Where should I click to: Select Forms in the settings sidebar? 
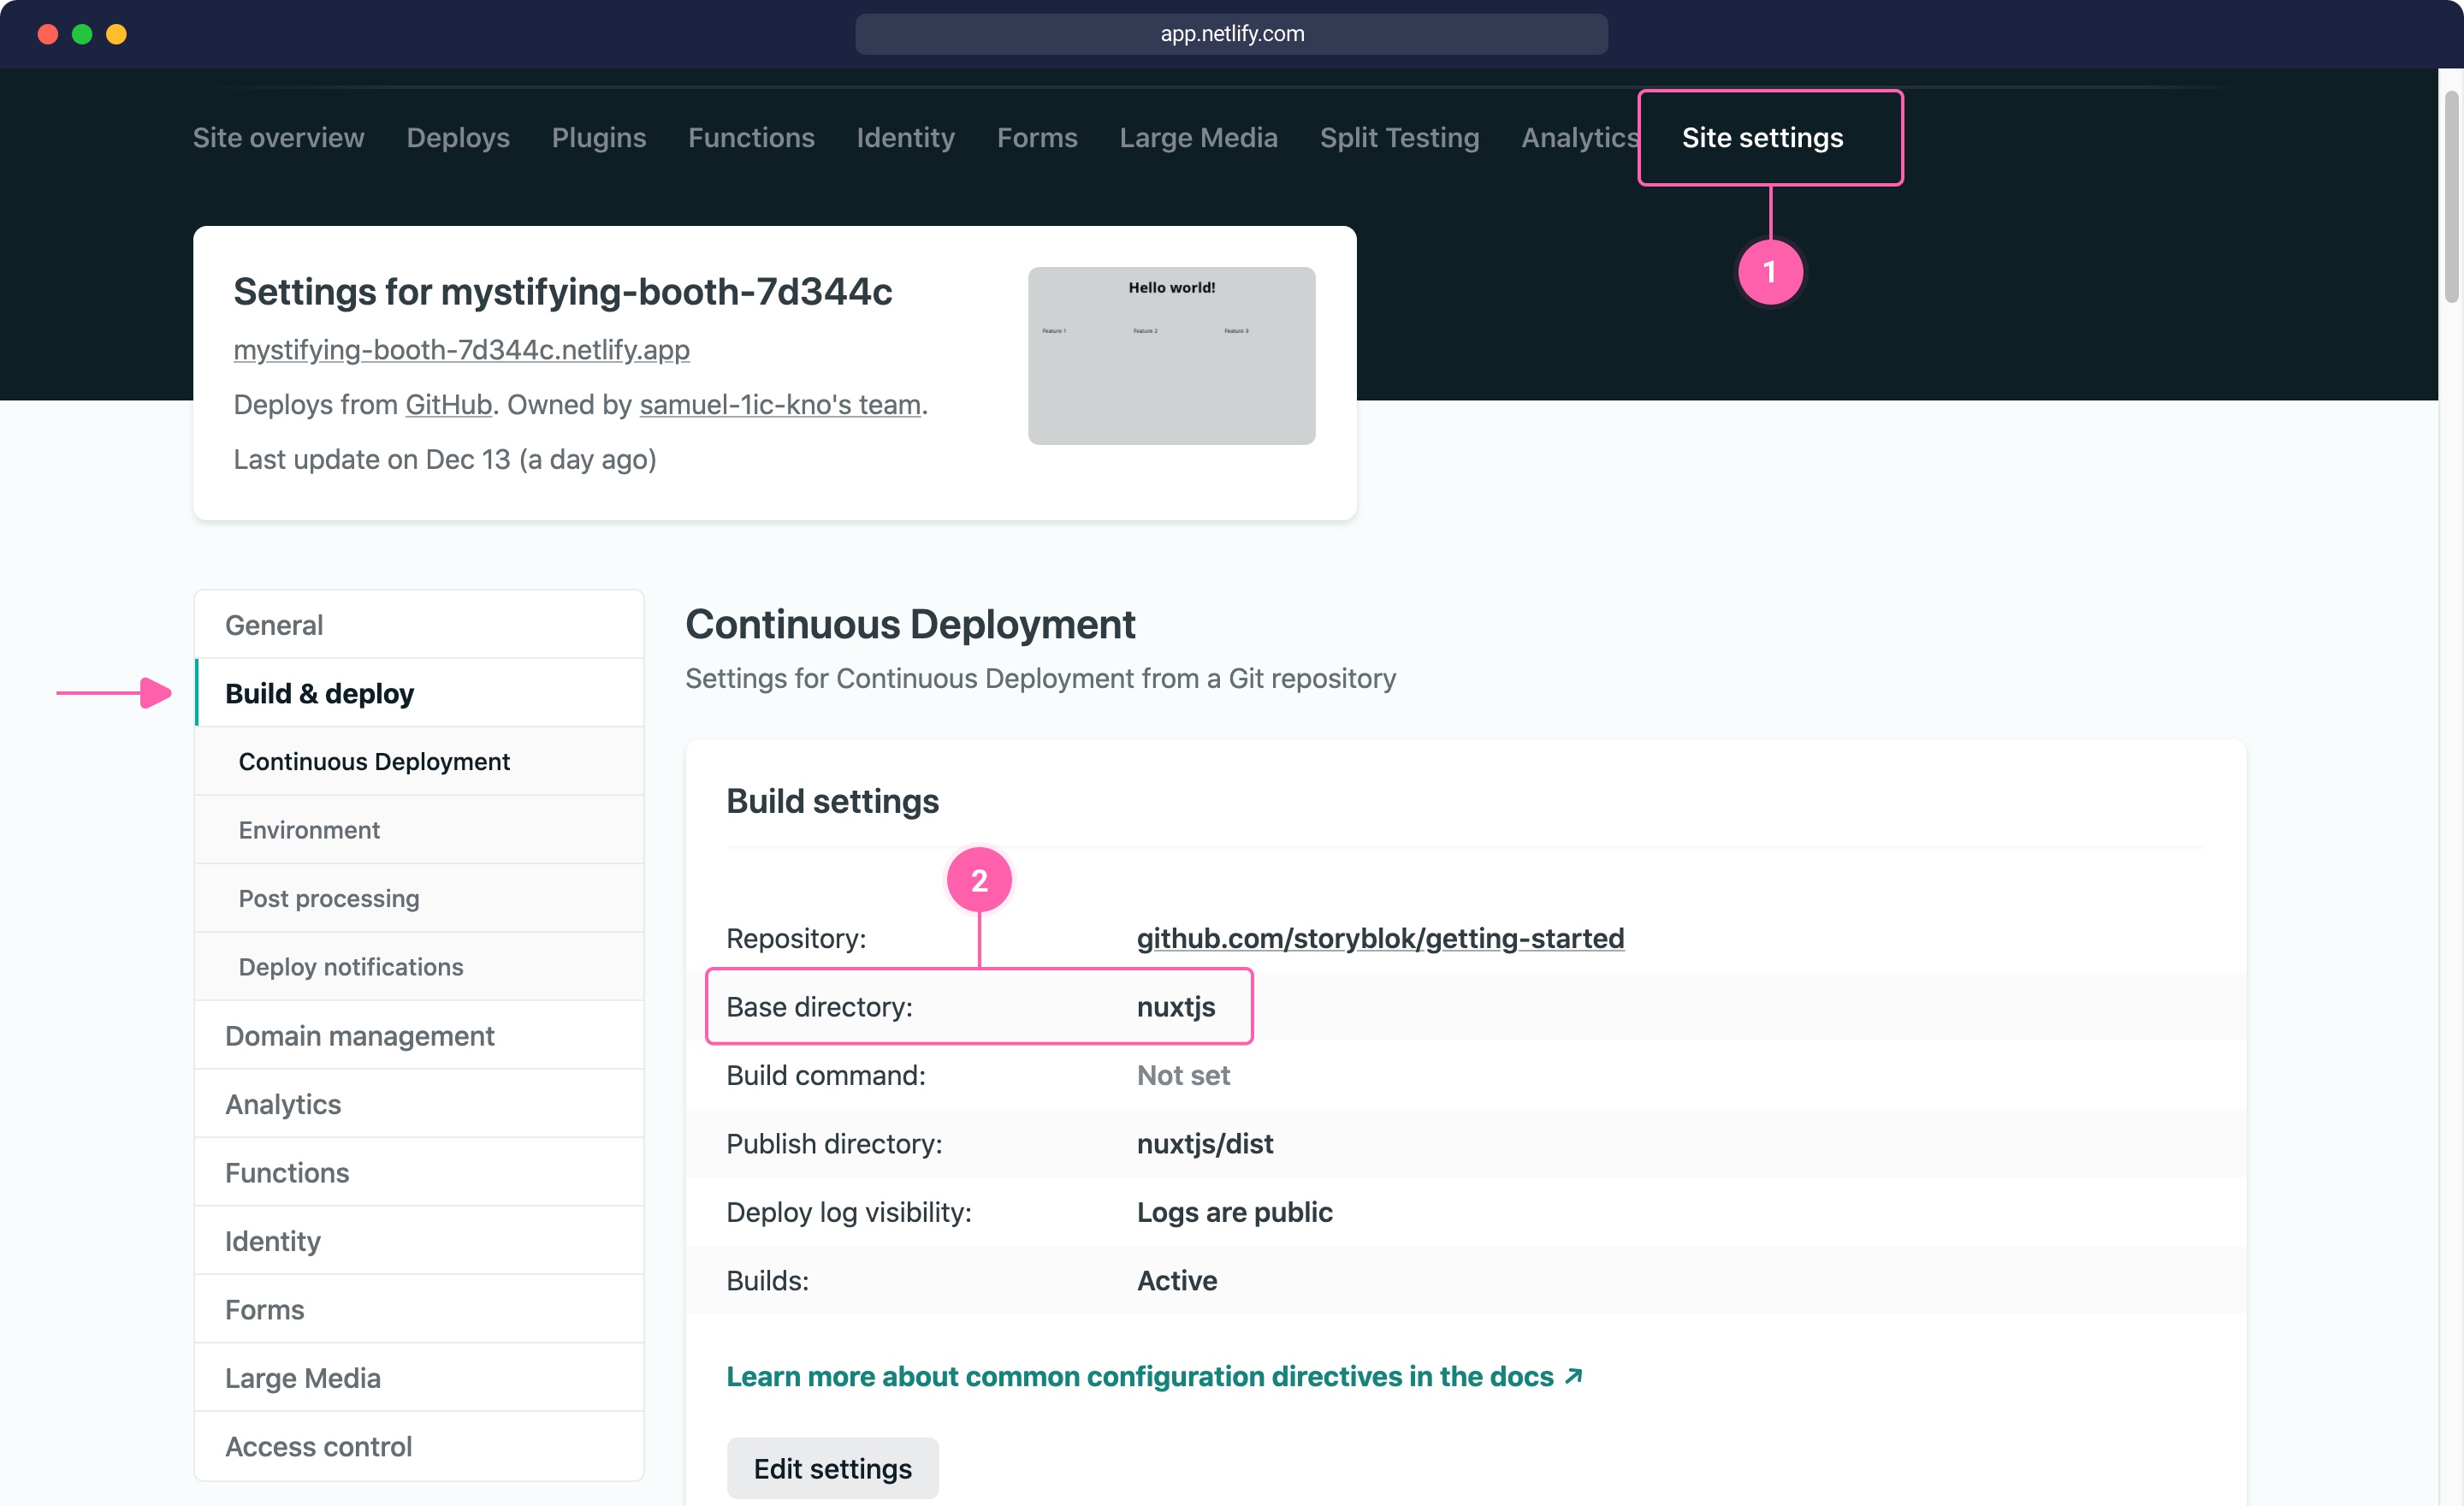click(419, 1309)
